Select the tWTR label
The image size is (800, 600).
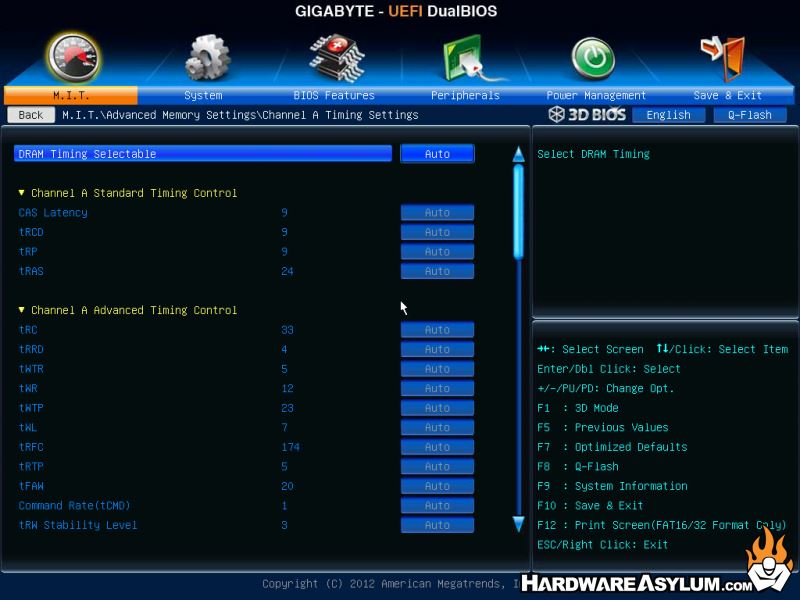point(31,368)
